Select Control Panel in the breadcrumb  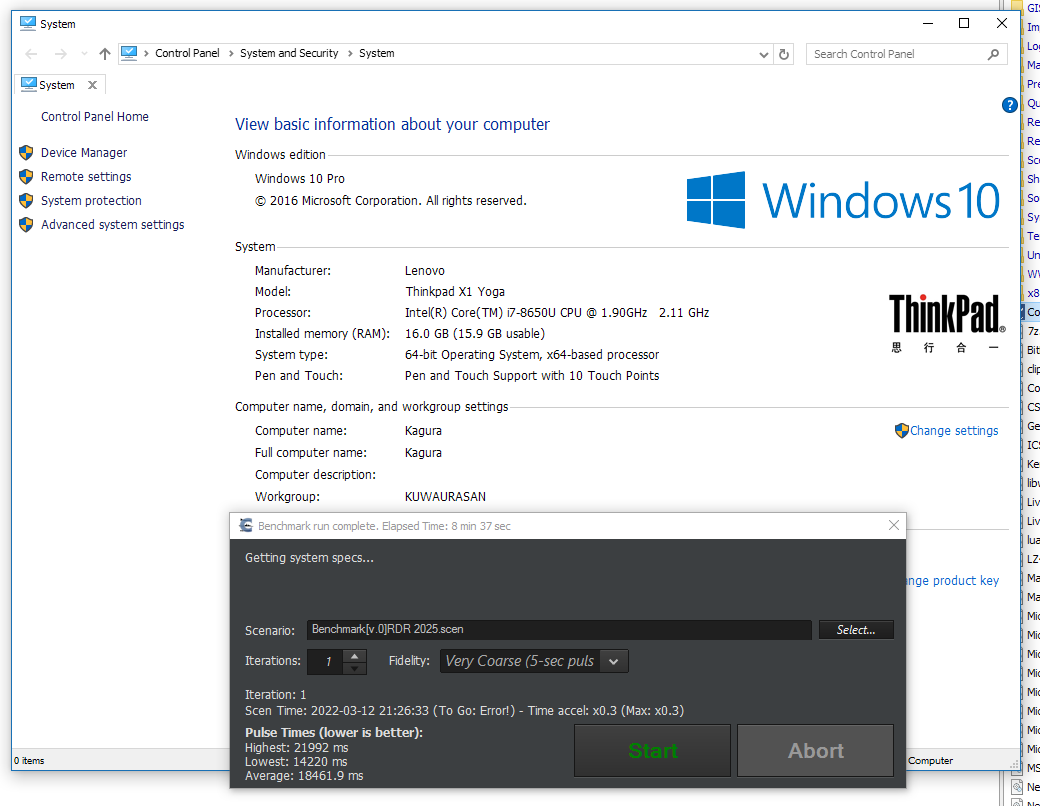click(187, 53)
